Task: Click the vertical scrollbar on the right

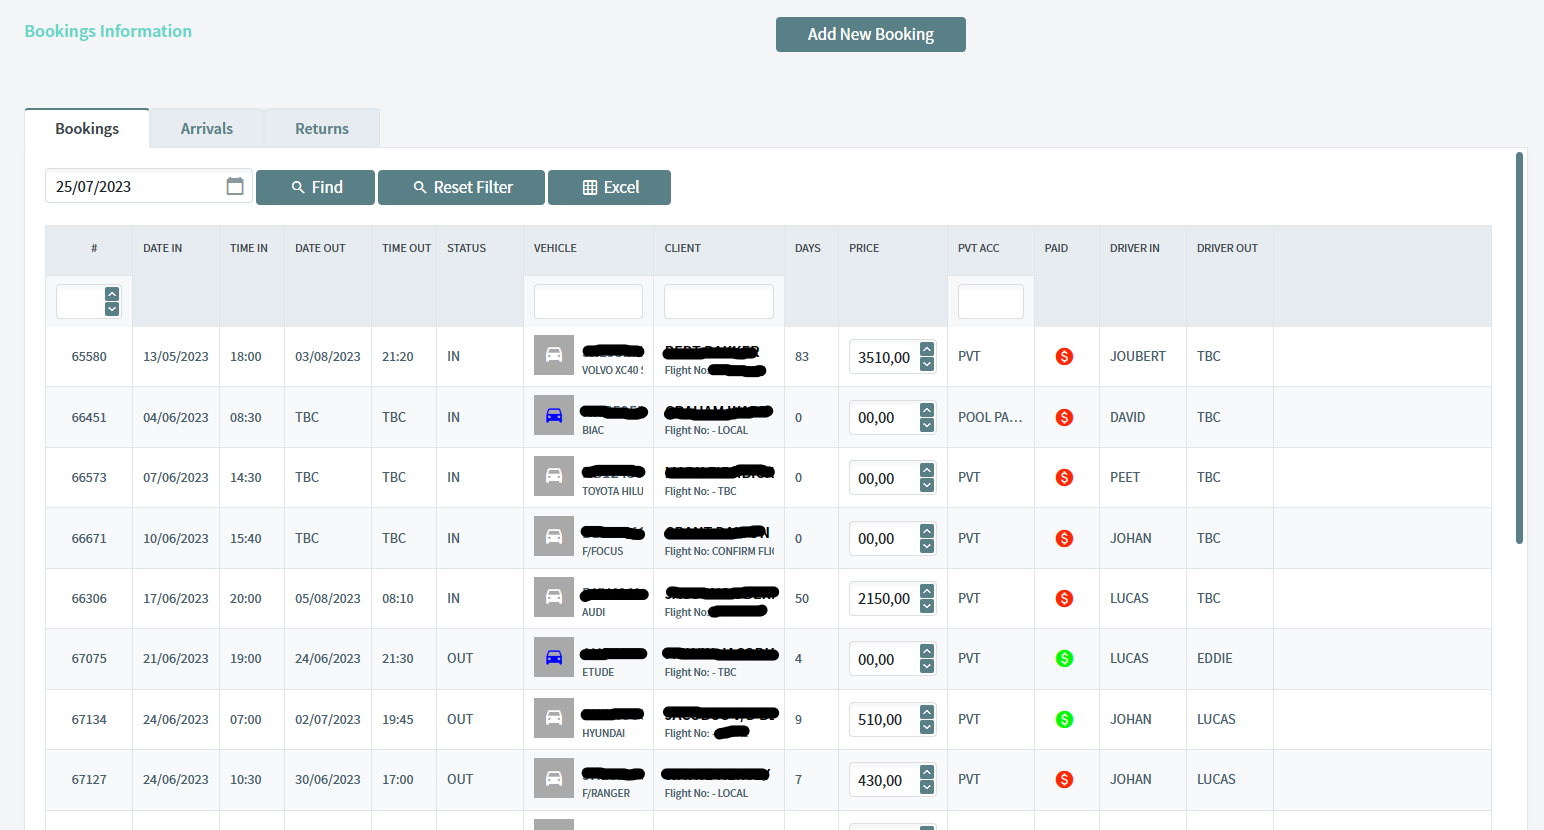Action: click(1519, 348)
